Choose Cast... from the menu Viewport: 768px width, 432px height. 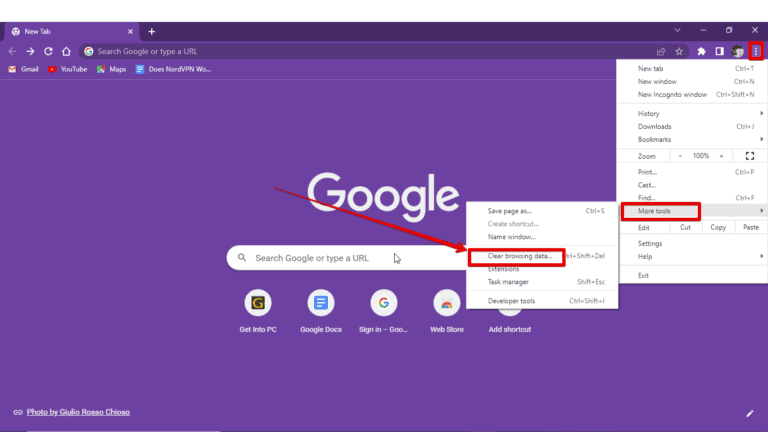[693, 185]
